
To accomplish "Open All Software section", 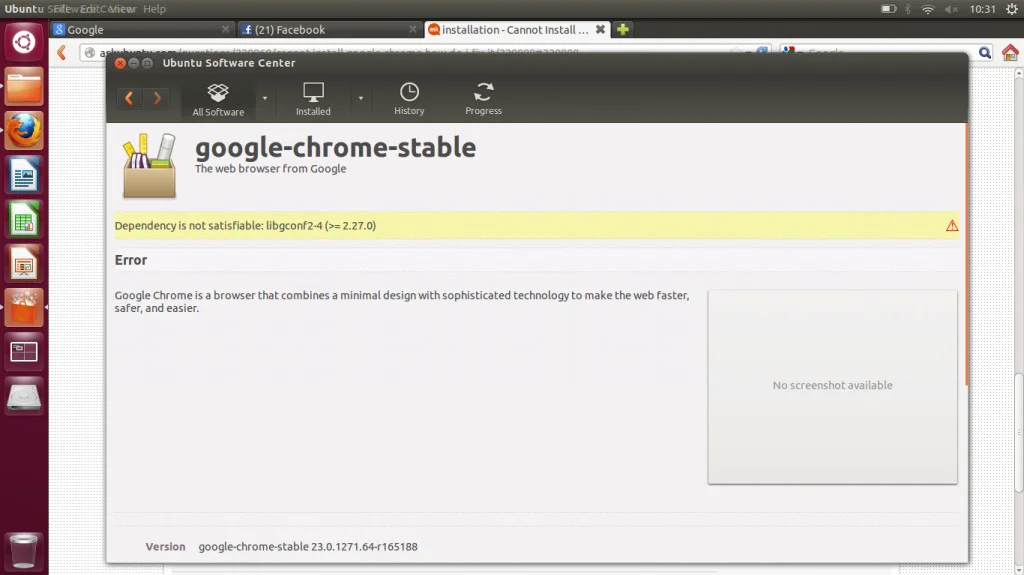I will click(x=218, y=99).
